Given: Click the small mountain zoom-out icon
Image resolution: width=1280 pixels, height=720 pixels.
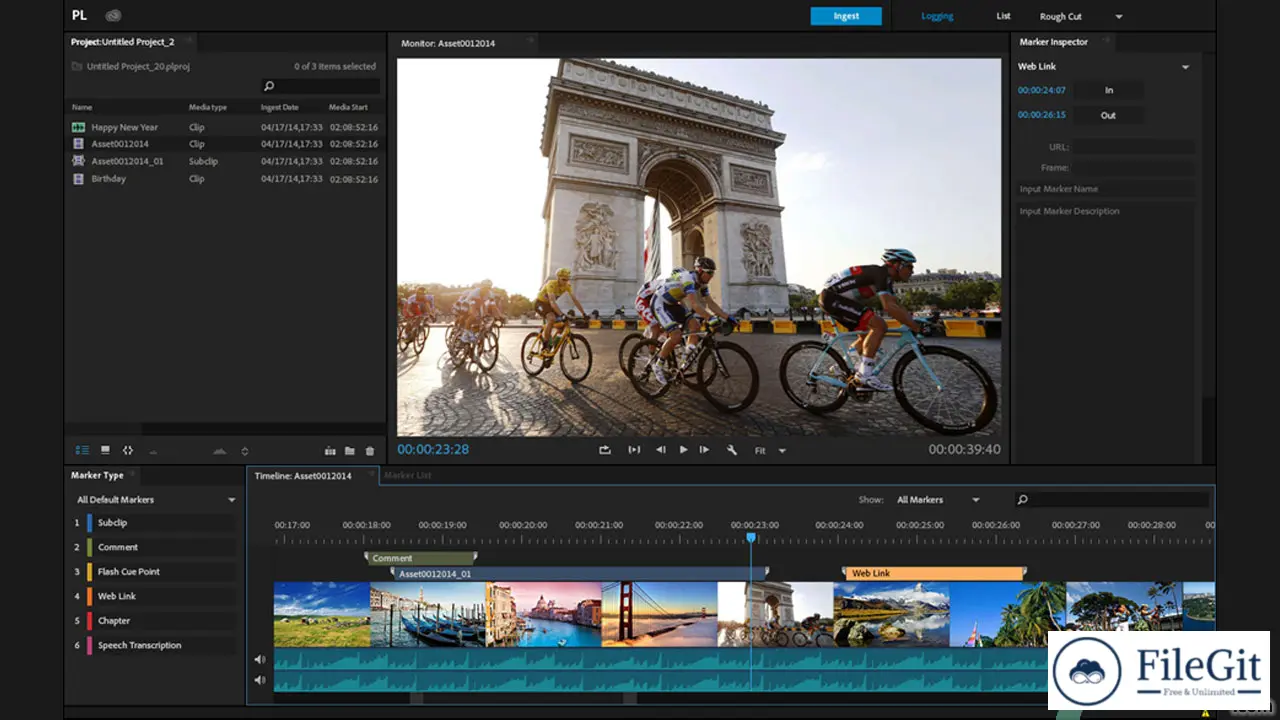Looking at the screenshot, I should click(153, 452).
